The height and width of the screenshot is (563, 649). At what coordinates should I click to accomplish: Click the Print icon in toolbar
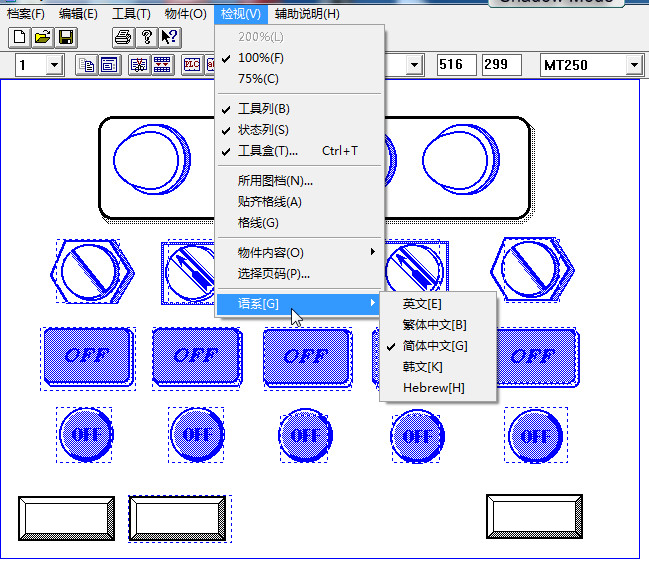click(x=122, y=38)
